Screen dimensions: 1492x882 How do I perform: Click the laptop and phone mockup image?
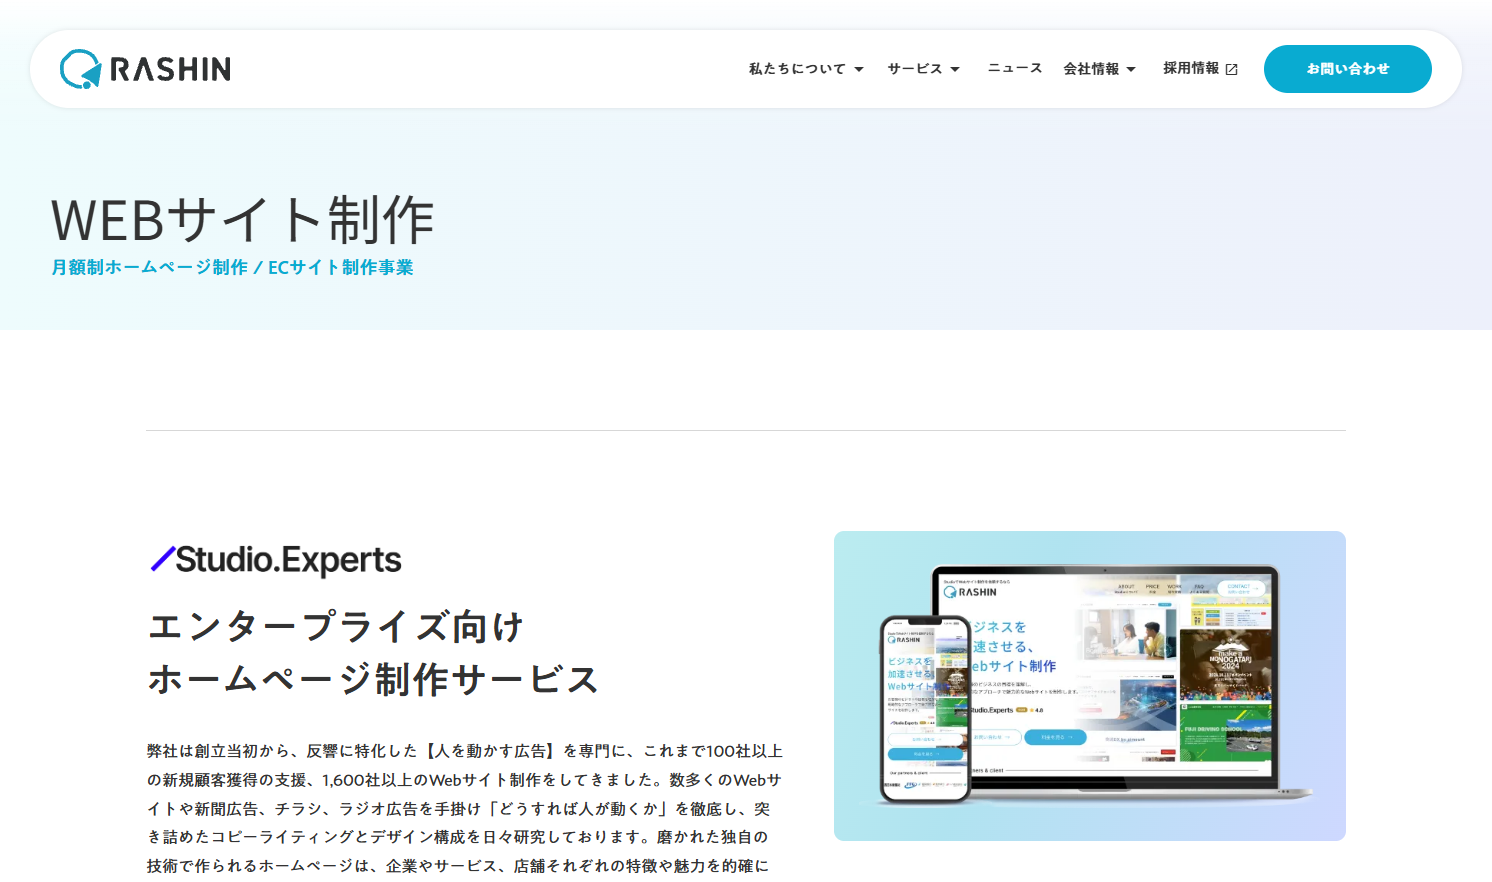click(1089, 686)
